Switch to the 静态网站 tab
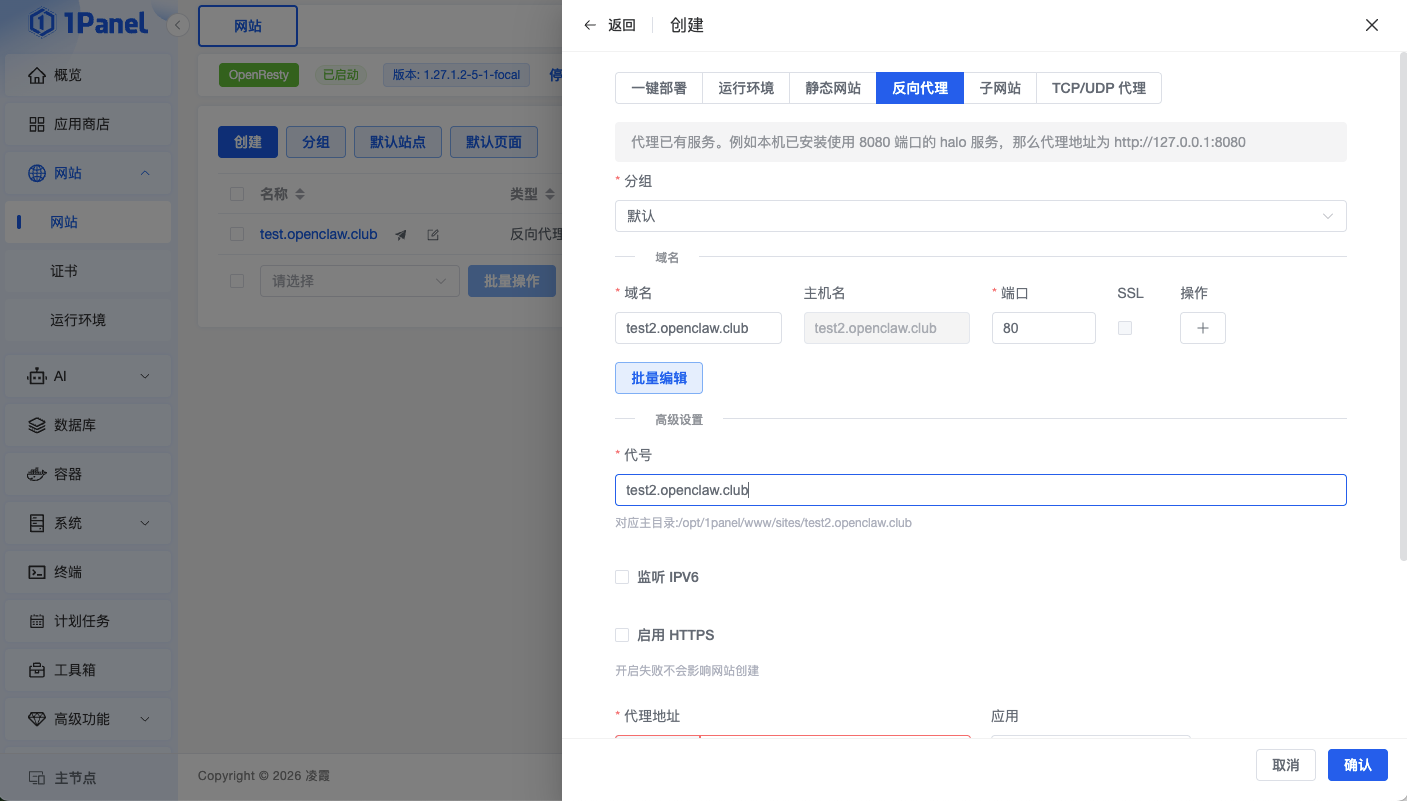1407x801 pixels. [832, 88]
